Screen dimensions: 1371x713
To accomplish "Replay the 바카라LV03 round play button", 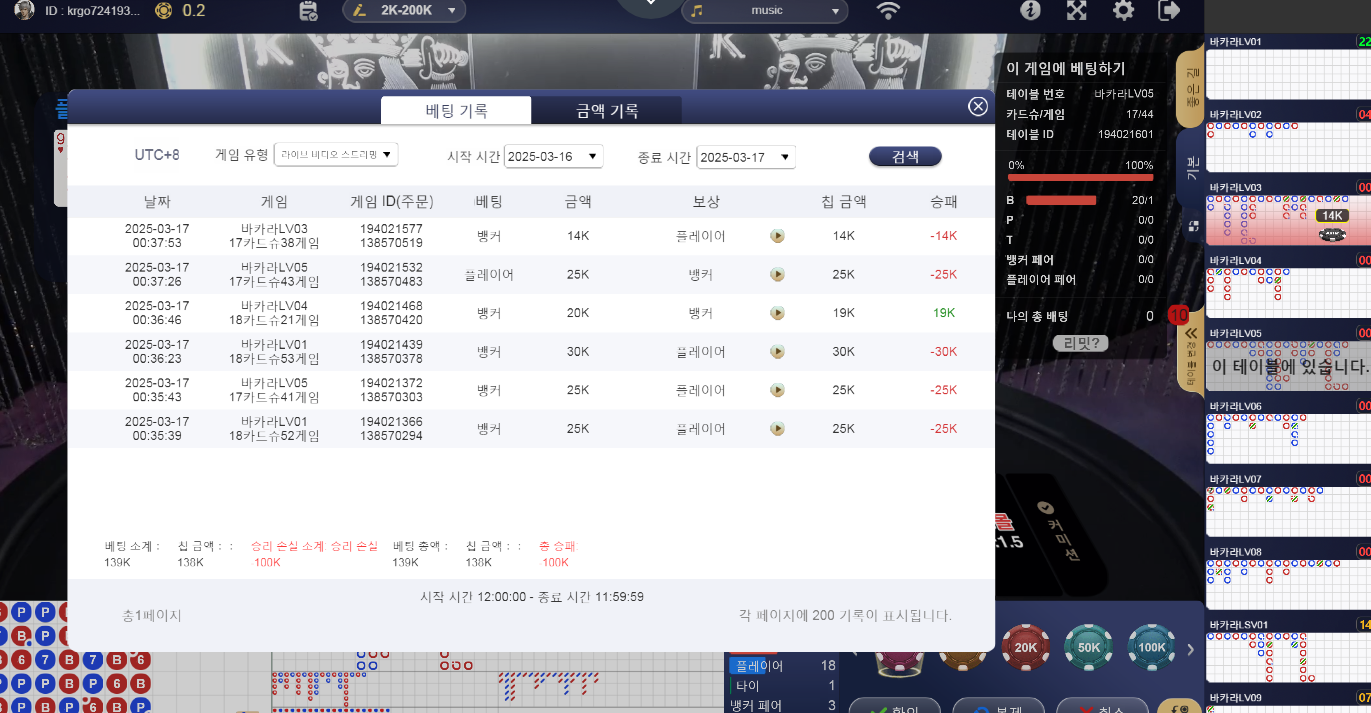I will pos(777,237).
